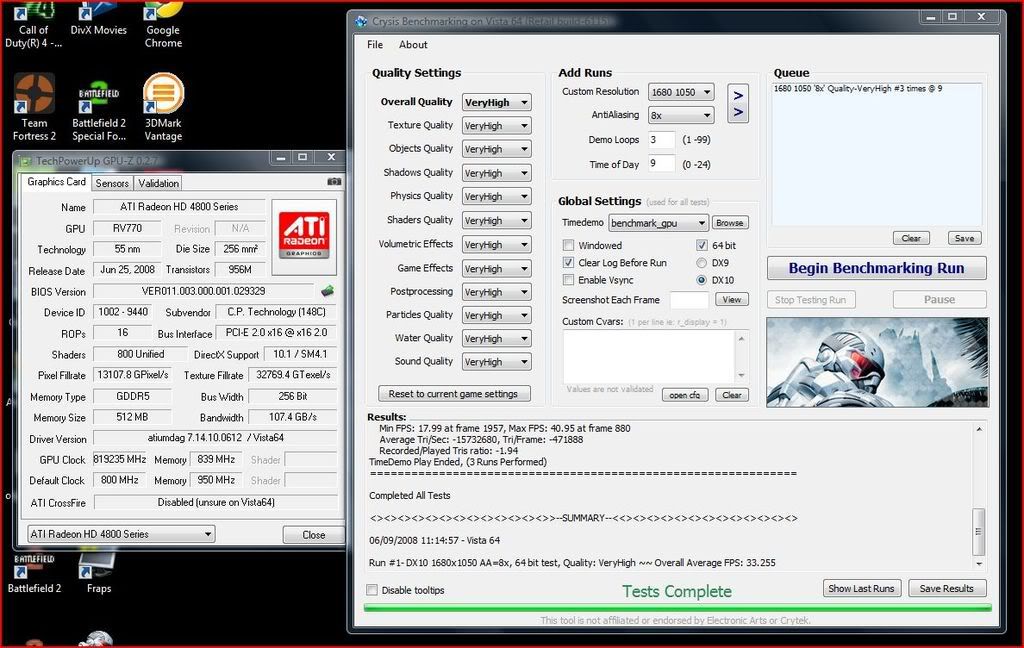The width and height of the screenshot is (1024, 648).
Task: Expand the Overall Quality dropdown
Action: 496,102
